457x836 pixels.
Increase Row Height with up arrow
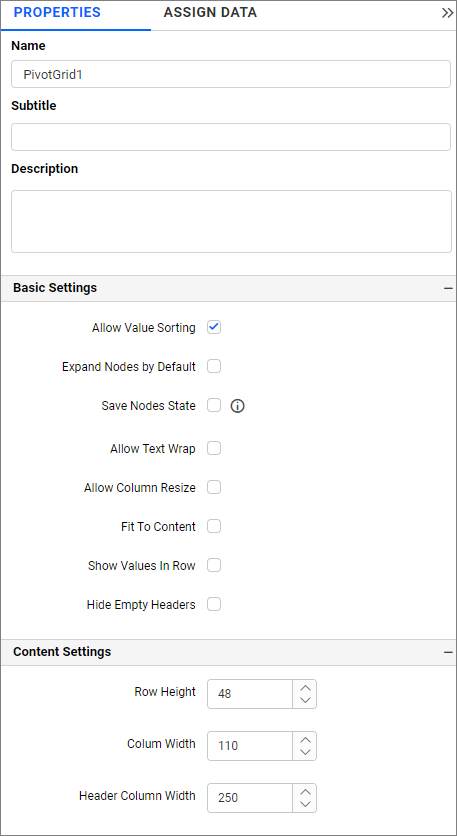tap(305, 687)
